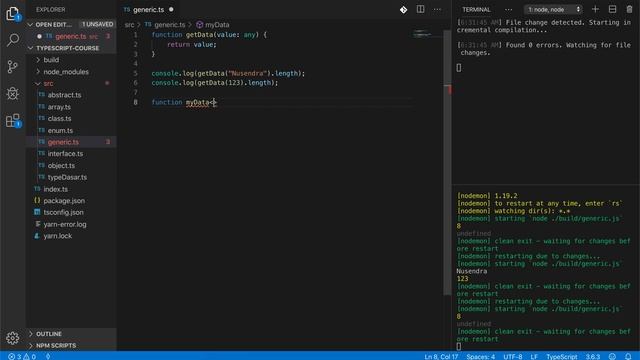Place cursor on line 8 myData code
This screenshot has height=360, width=640.
(x=184, y=102)
